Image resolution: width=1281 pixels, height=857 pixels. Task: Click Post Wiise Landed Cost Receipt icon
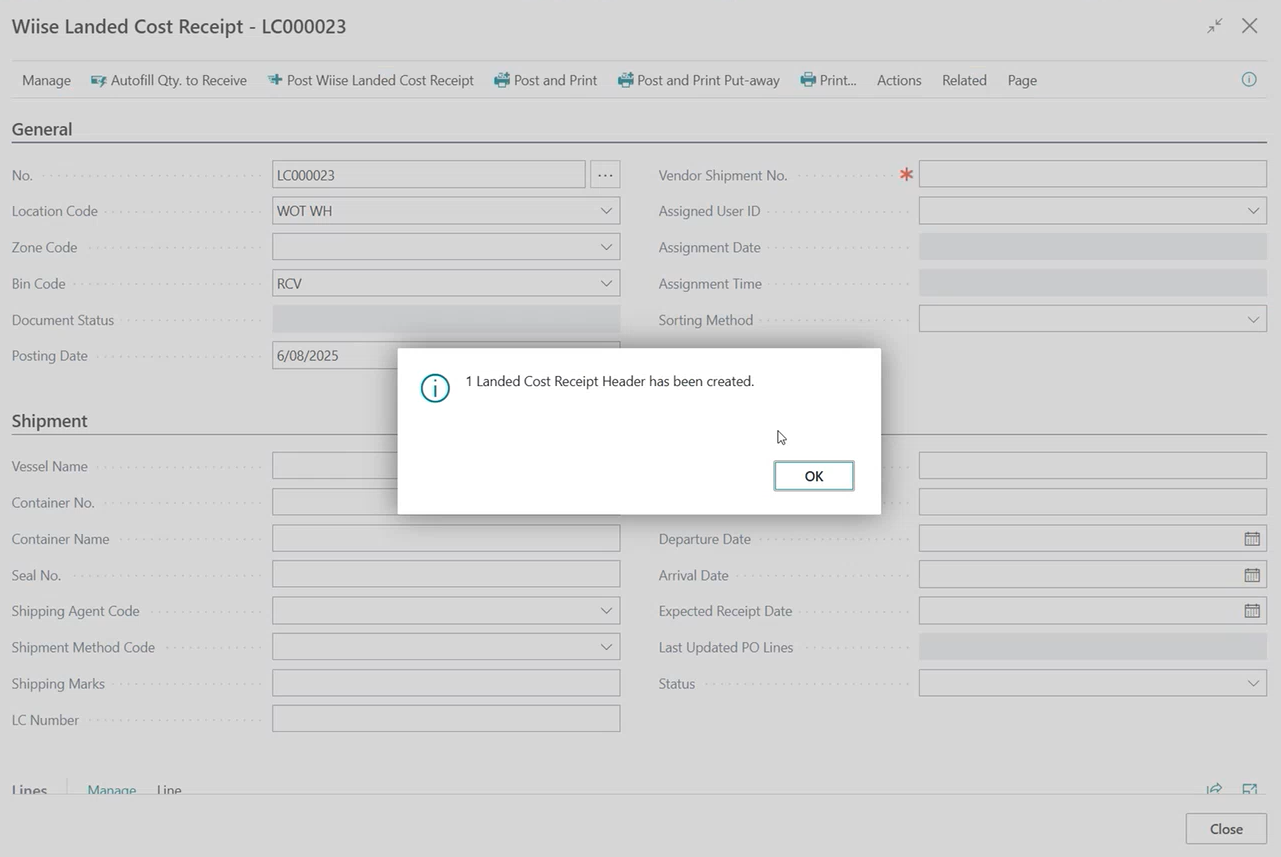[275, 80]
